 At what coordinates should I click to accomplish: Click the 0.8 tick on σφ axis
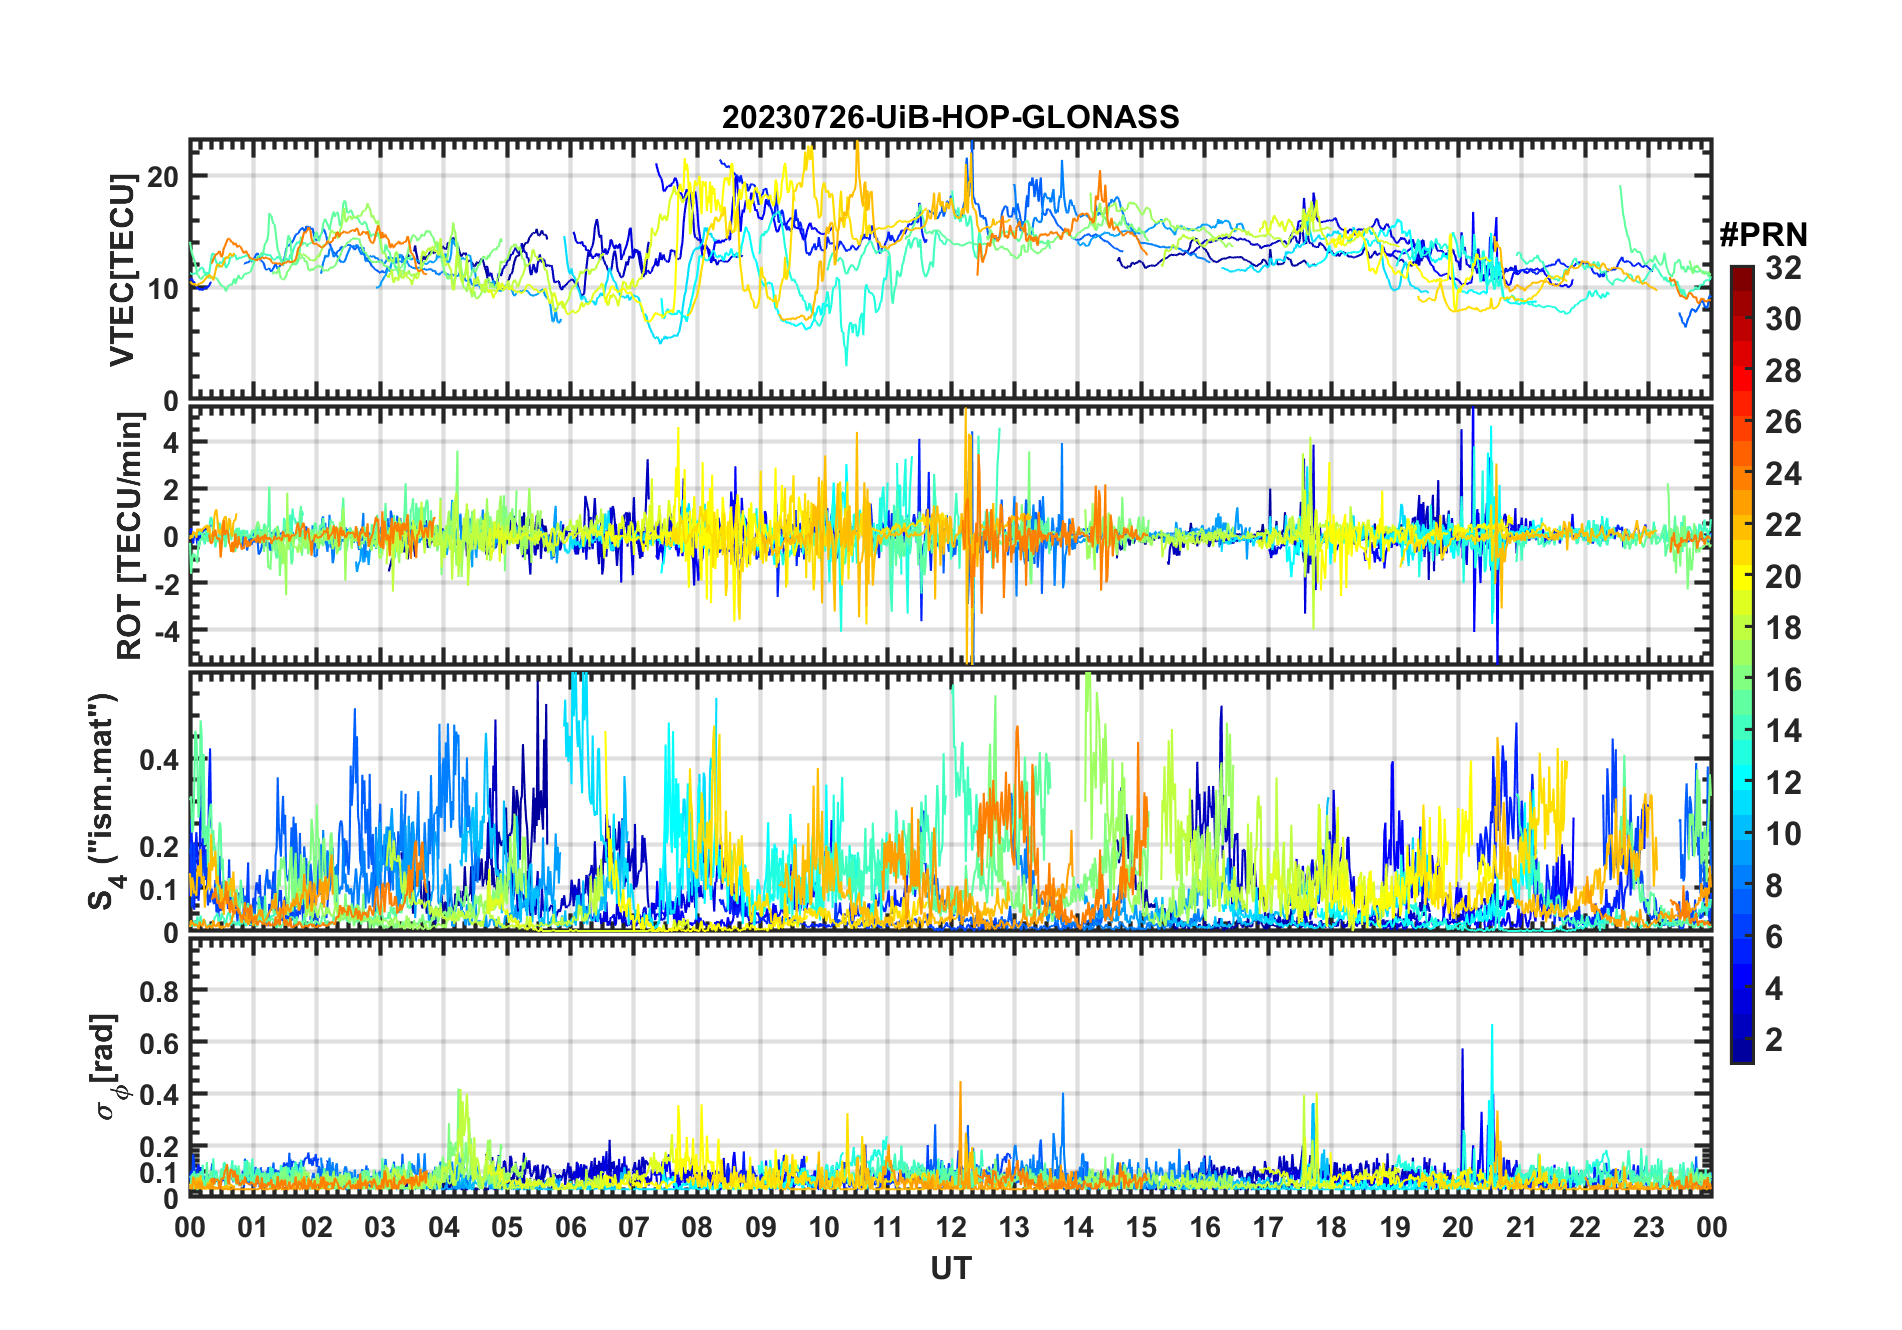tap(159, 991)
